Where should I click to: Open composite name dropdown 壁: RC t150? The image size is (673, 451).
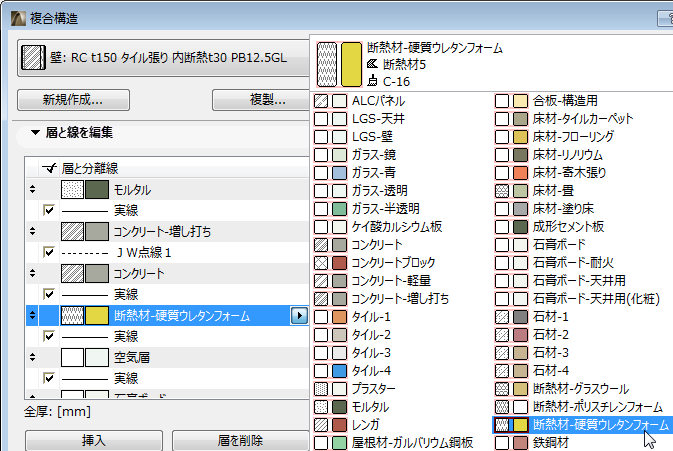tap(163, 58)
